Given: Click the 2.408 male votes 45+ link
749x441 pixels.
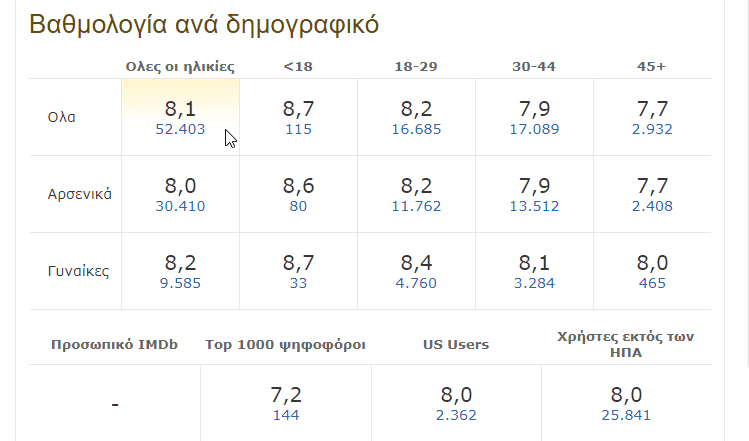Looking at the screenshot, I should [652, 206].
